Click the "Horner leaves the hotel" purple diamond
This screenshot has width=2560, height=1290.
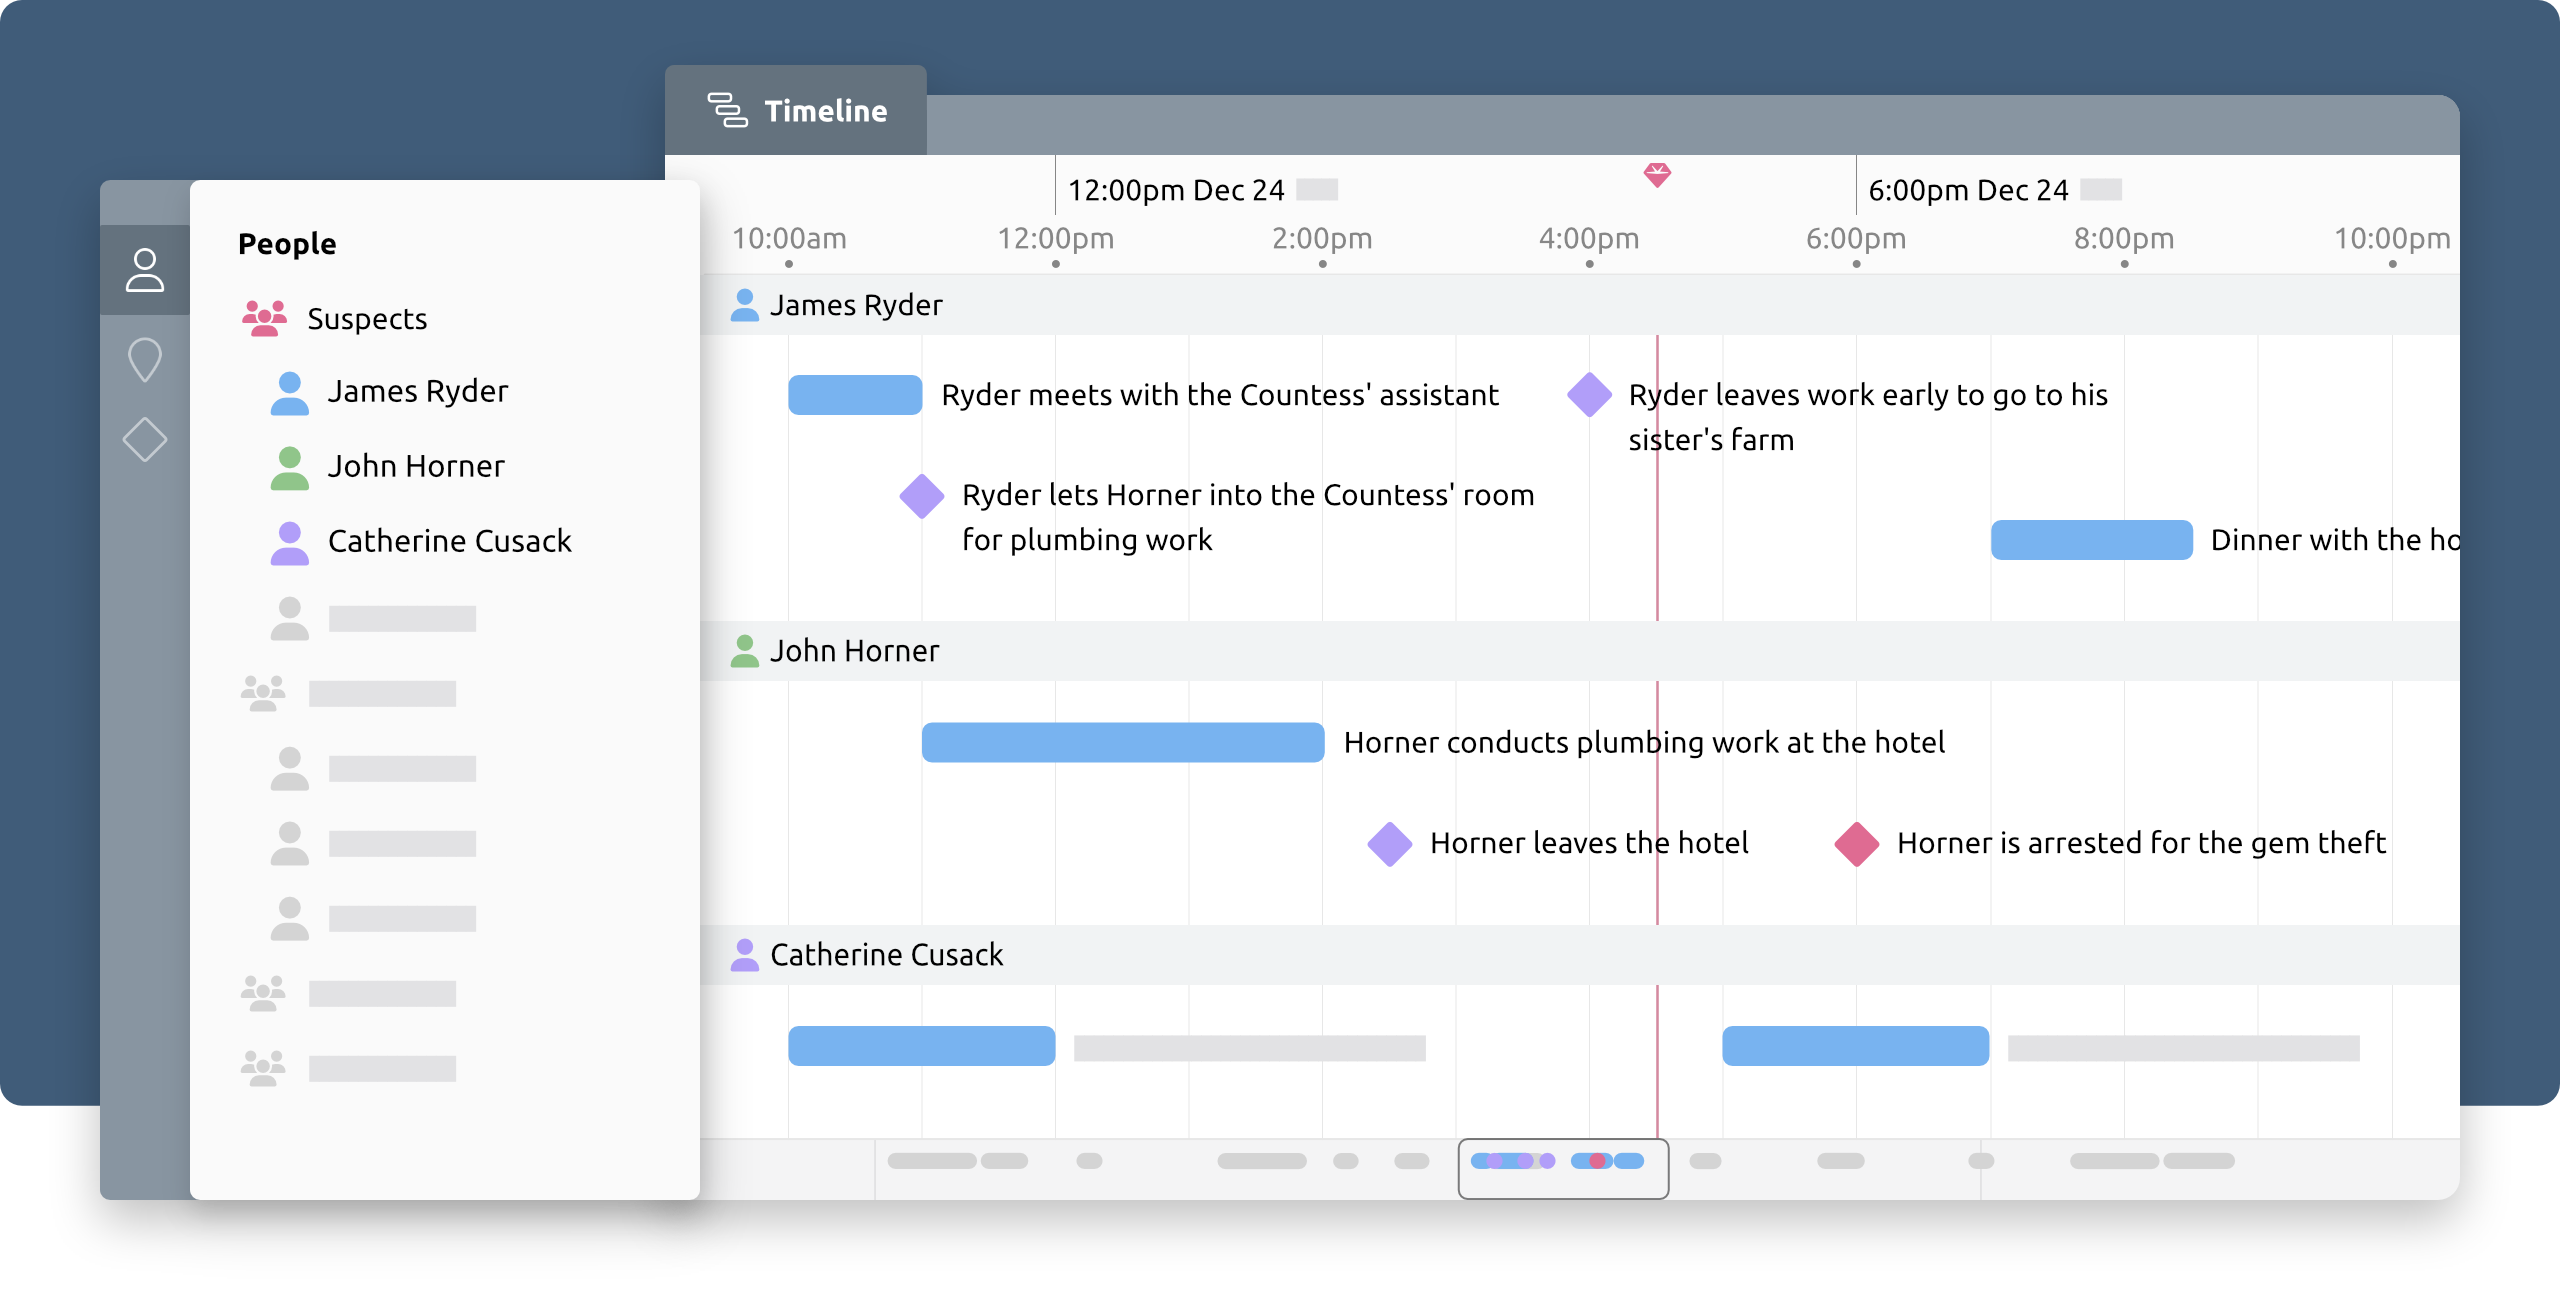pos(1388,844)
